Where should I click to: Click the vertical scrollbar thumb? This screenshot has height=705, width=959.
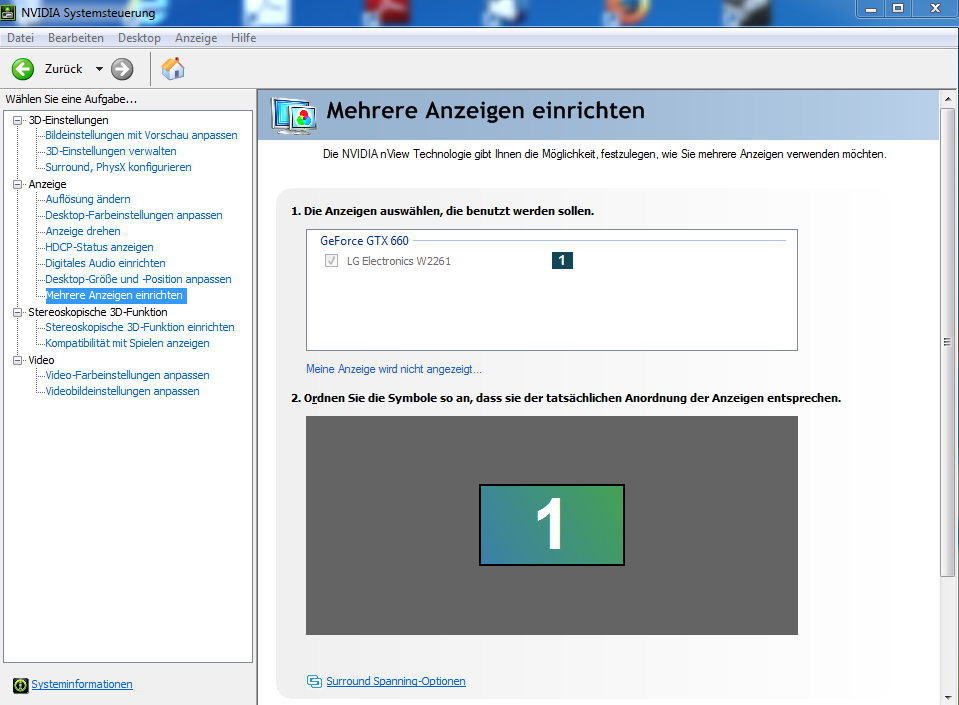(x=948, y=342)
